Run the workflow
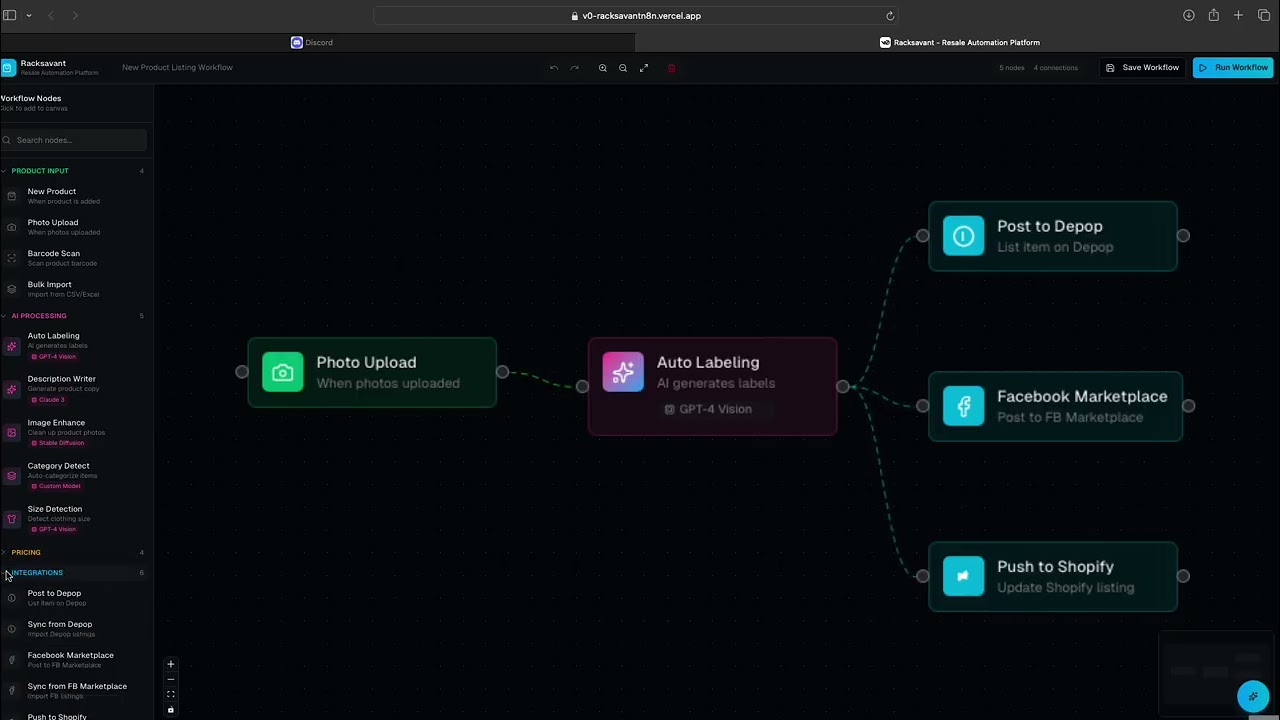The image size is (1280, 720). pyautogui.click(x=1233, y=68)
